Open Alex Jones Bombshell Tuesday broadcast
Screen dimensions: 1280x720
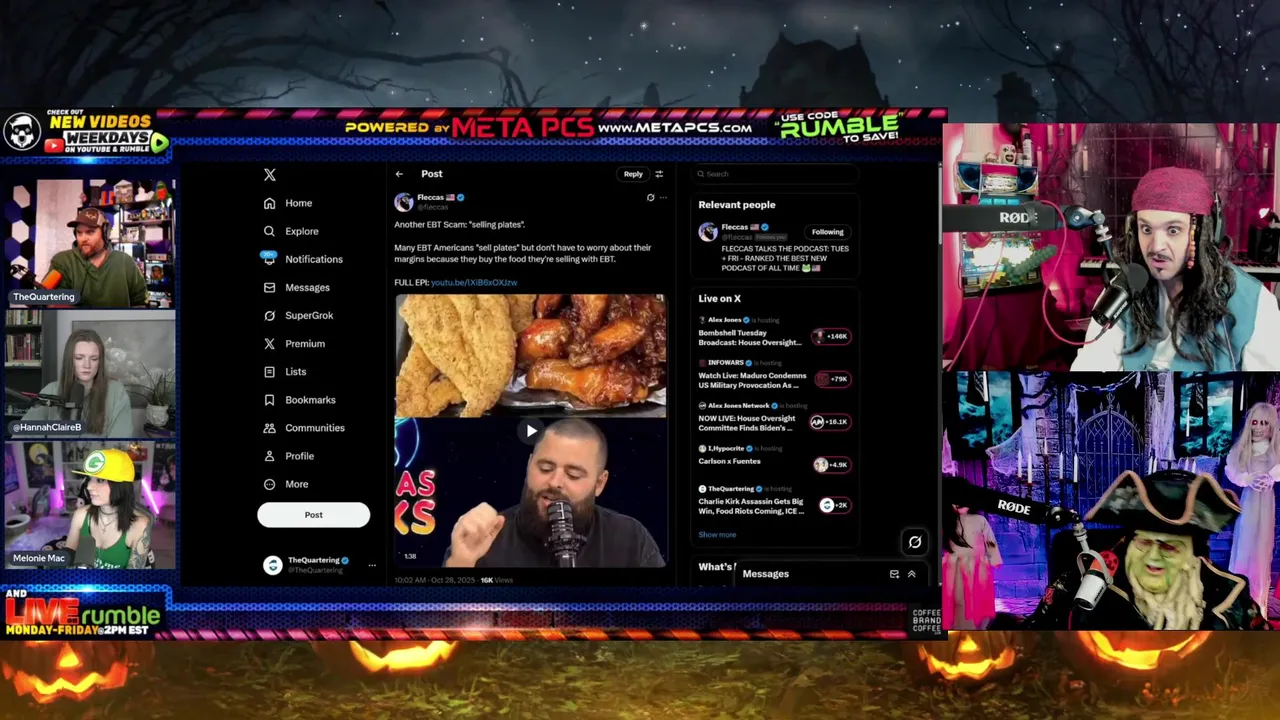click(752, 337)
